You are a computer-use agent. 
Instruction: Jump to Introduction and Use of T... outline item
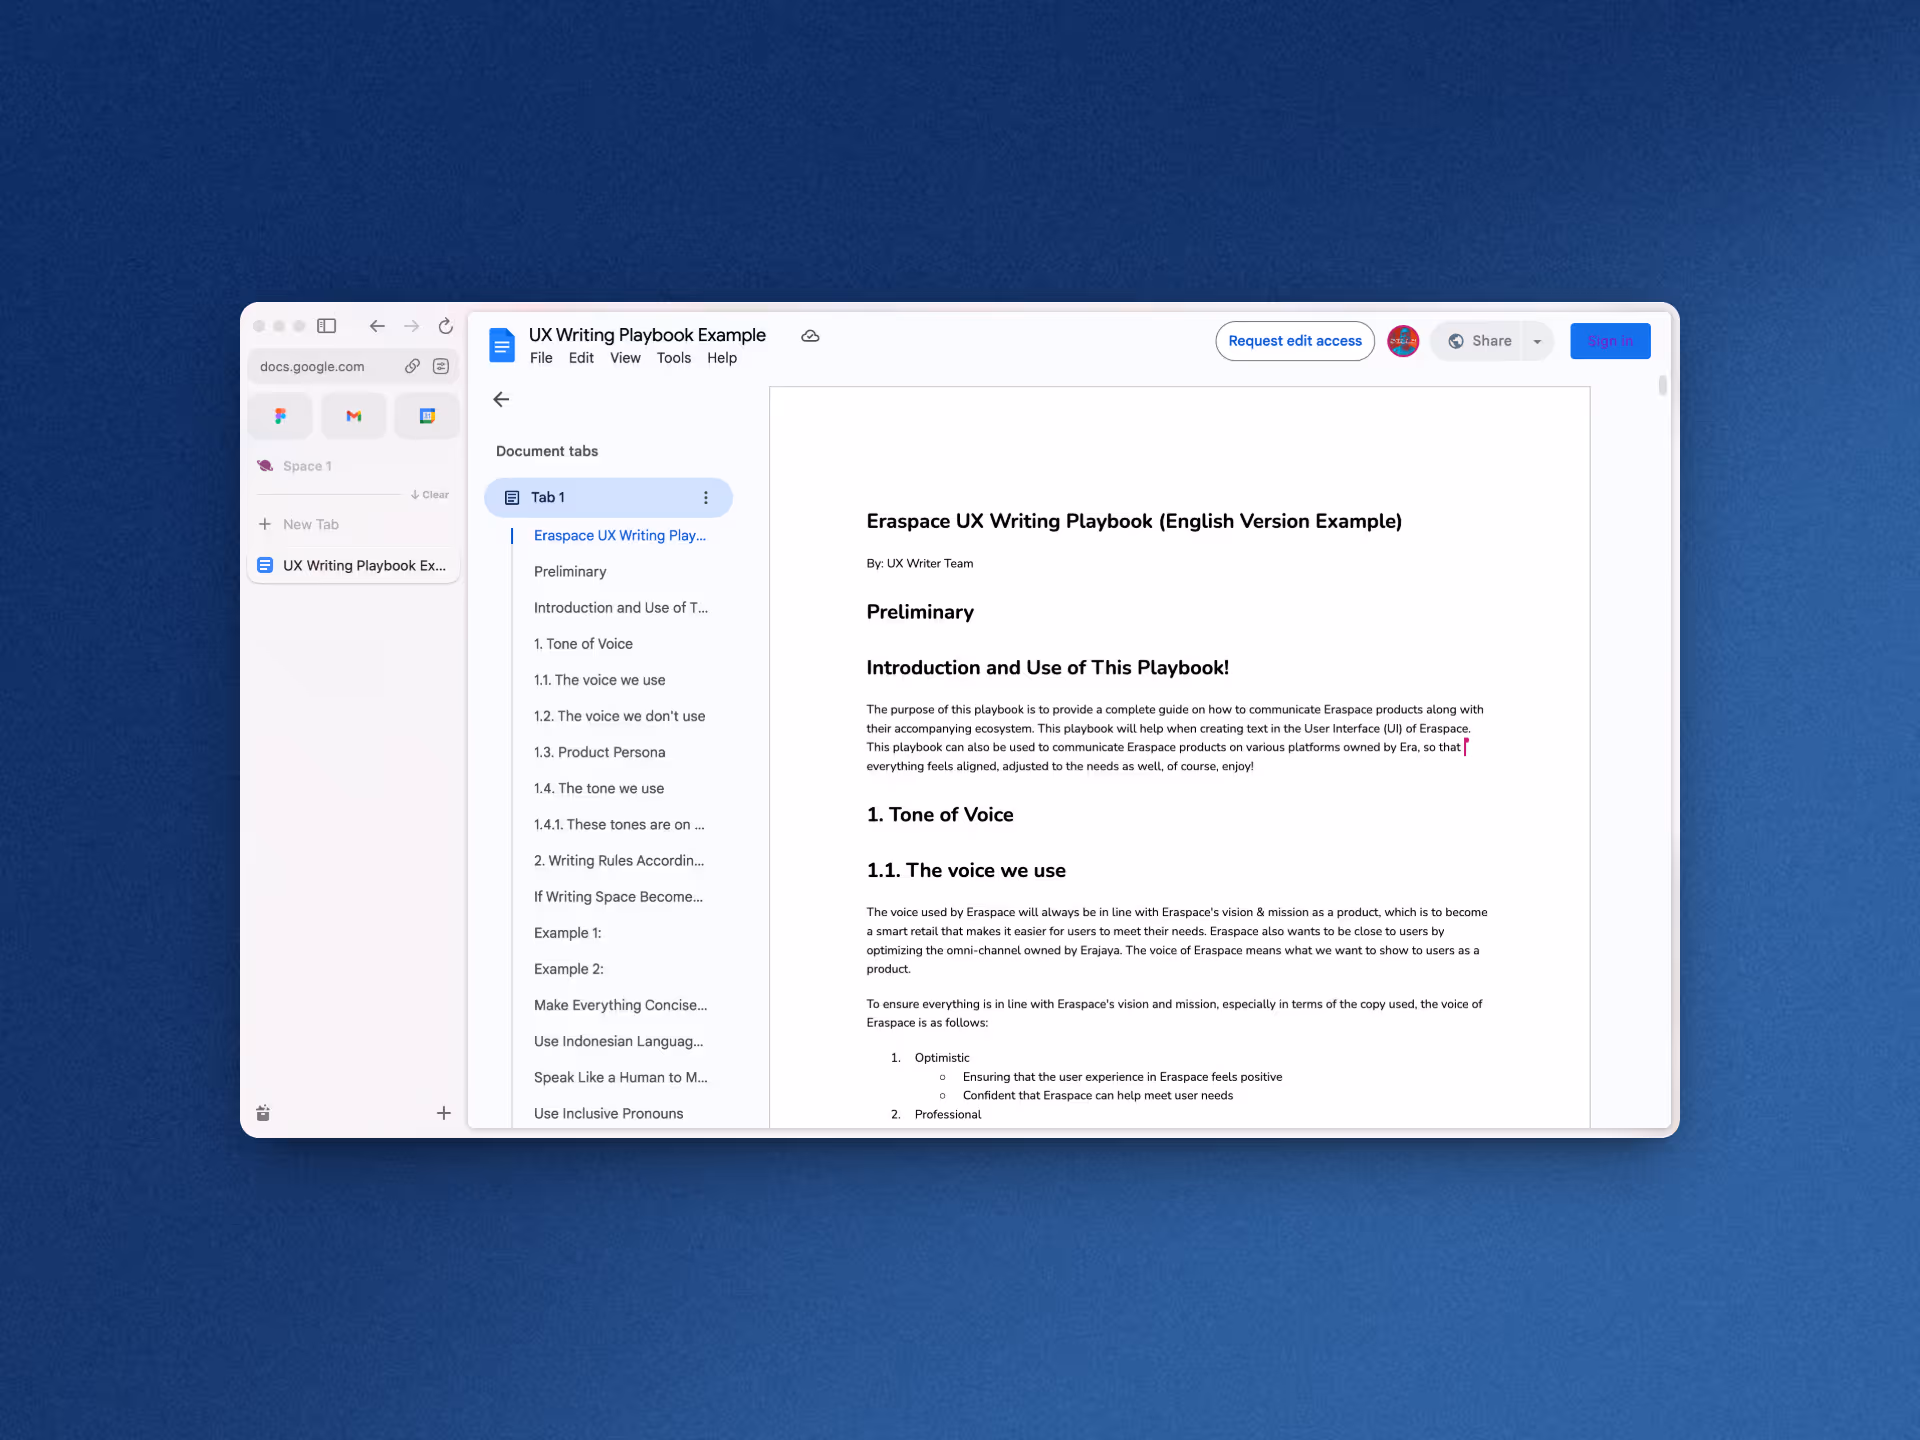(621, 608)
